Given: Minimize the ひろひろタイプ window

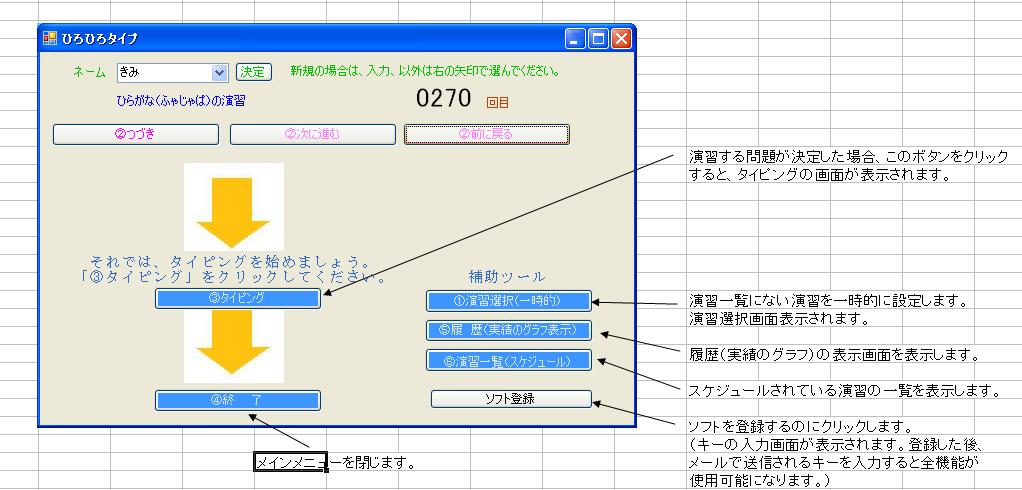Looking at the screenshot, I should tap(575, 39).
